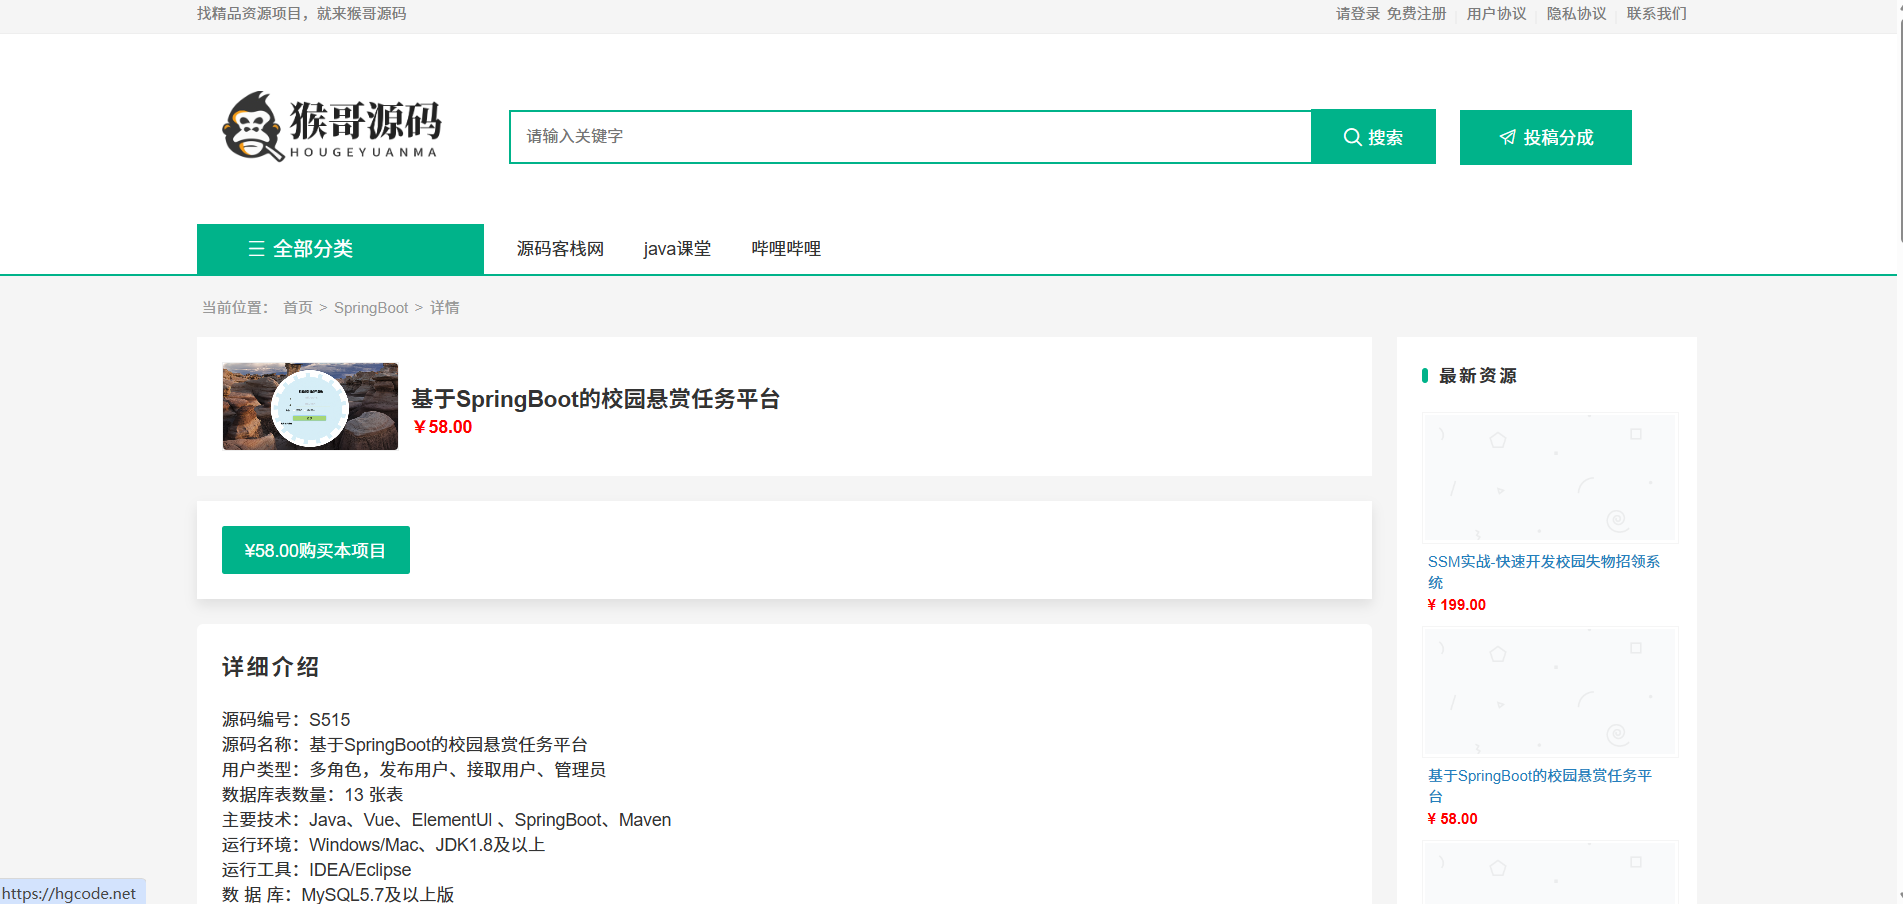Click the ¥58.00购买本项目 button
Screen dimensions: 1903x904
pyautogui.click(x=316, y=550)
